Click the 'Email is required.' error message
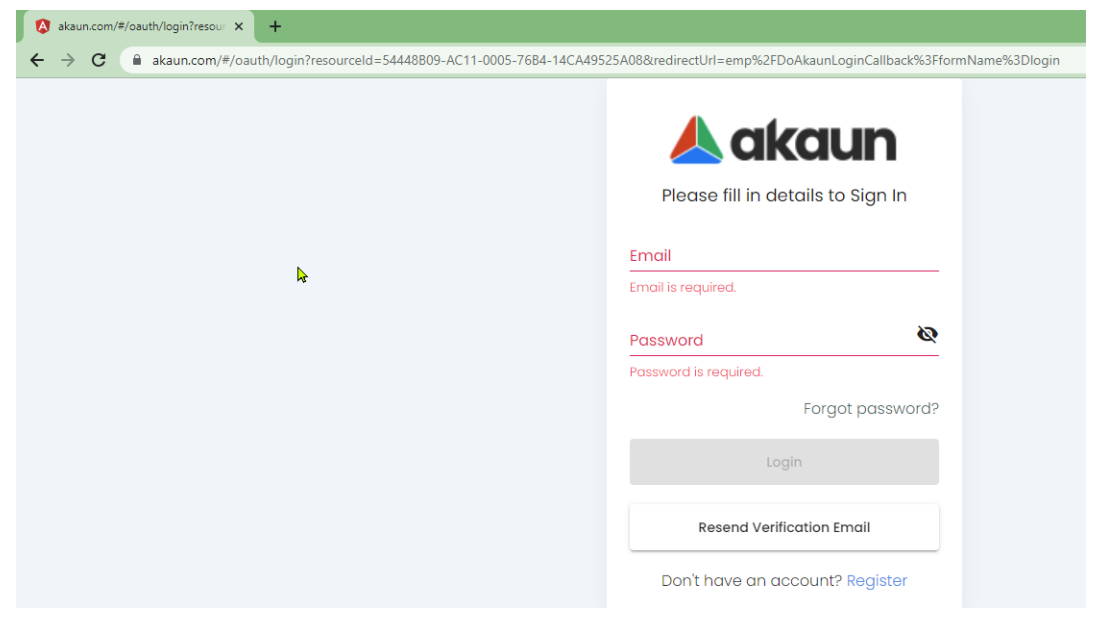Viewport: 1102px width, 640px height. click(682, 287)
